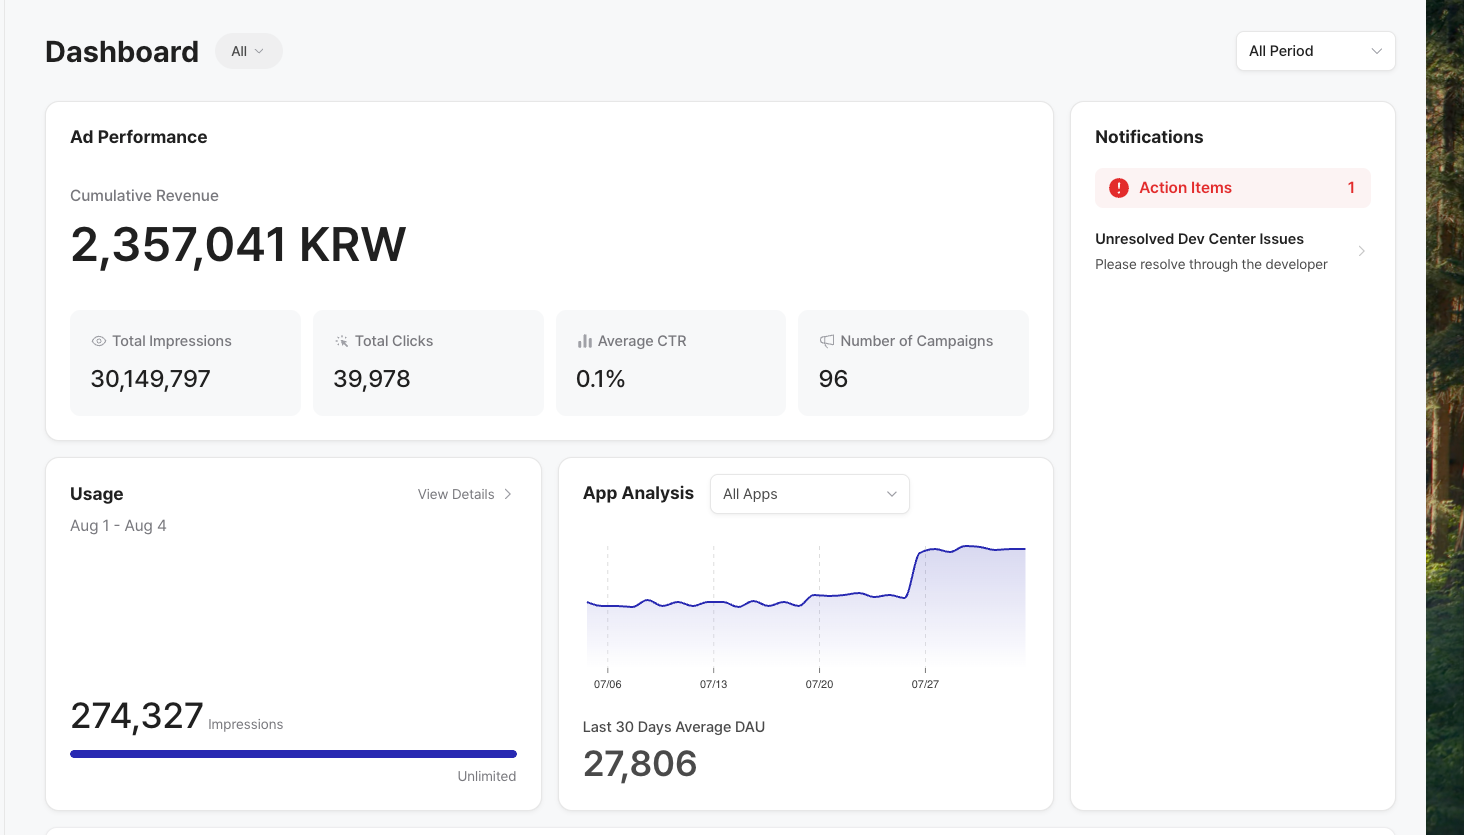Click the cursor icon beside Total Clicks
1464x835 pixels.
pos(342,341)
